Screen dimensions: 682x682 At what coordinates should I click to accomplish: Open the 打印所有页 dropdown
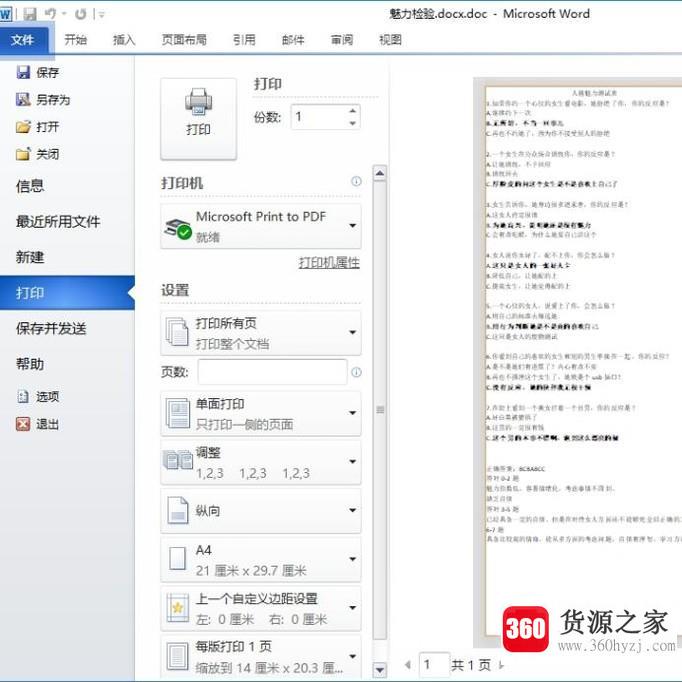point(261,333)
